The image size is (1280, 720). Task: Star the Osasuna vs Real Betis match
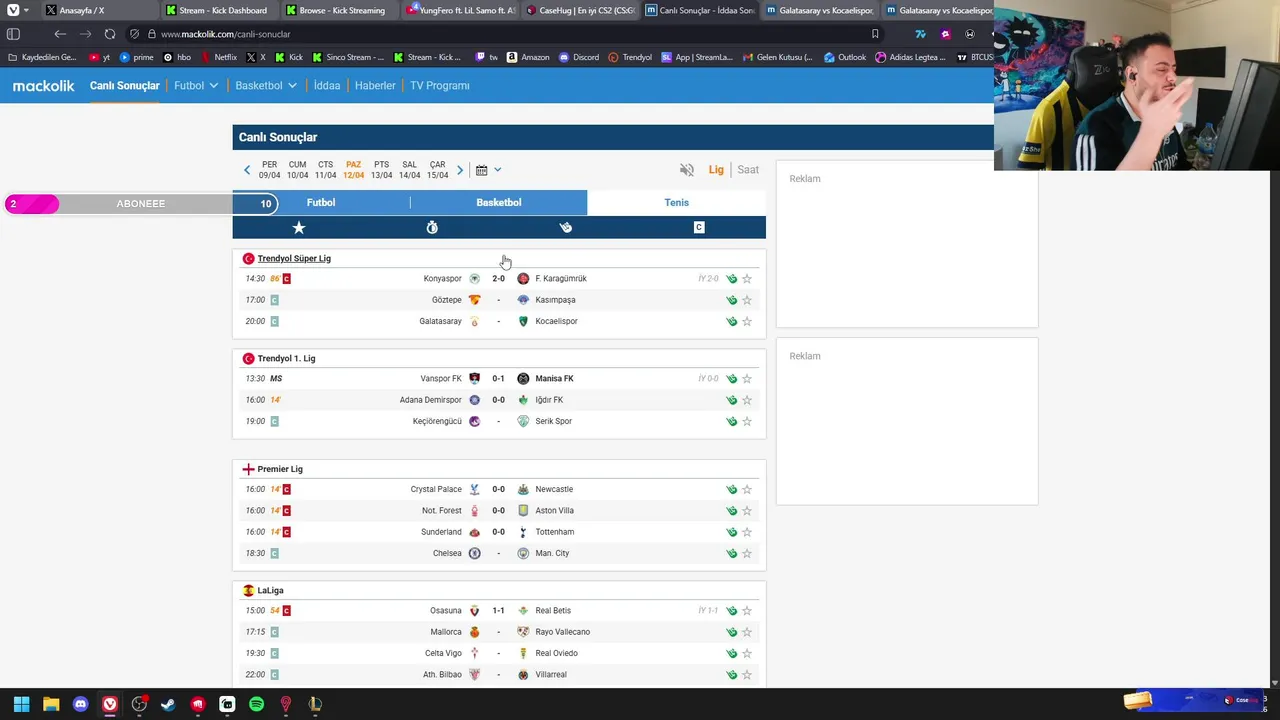click(747, 611)
